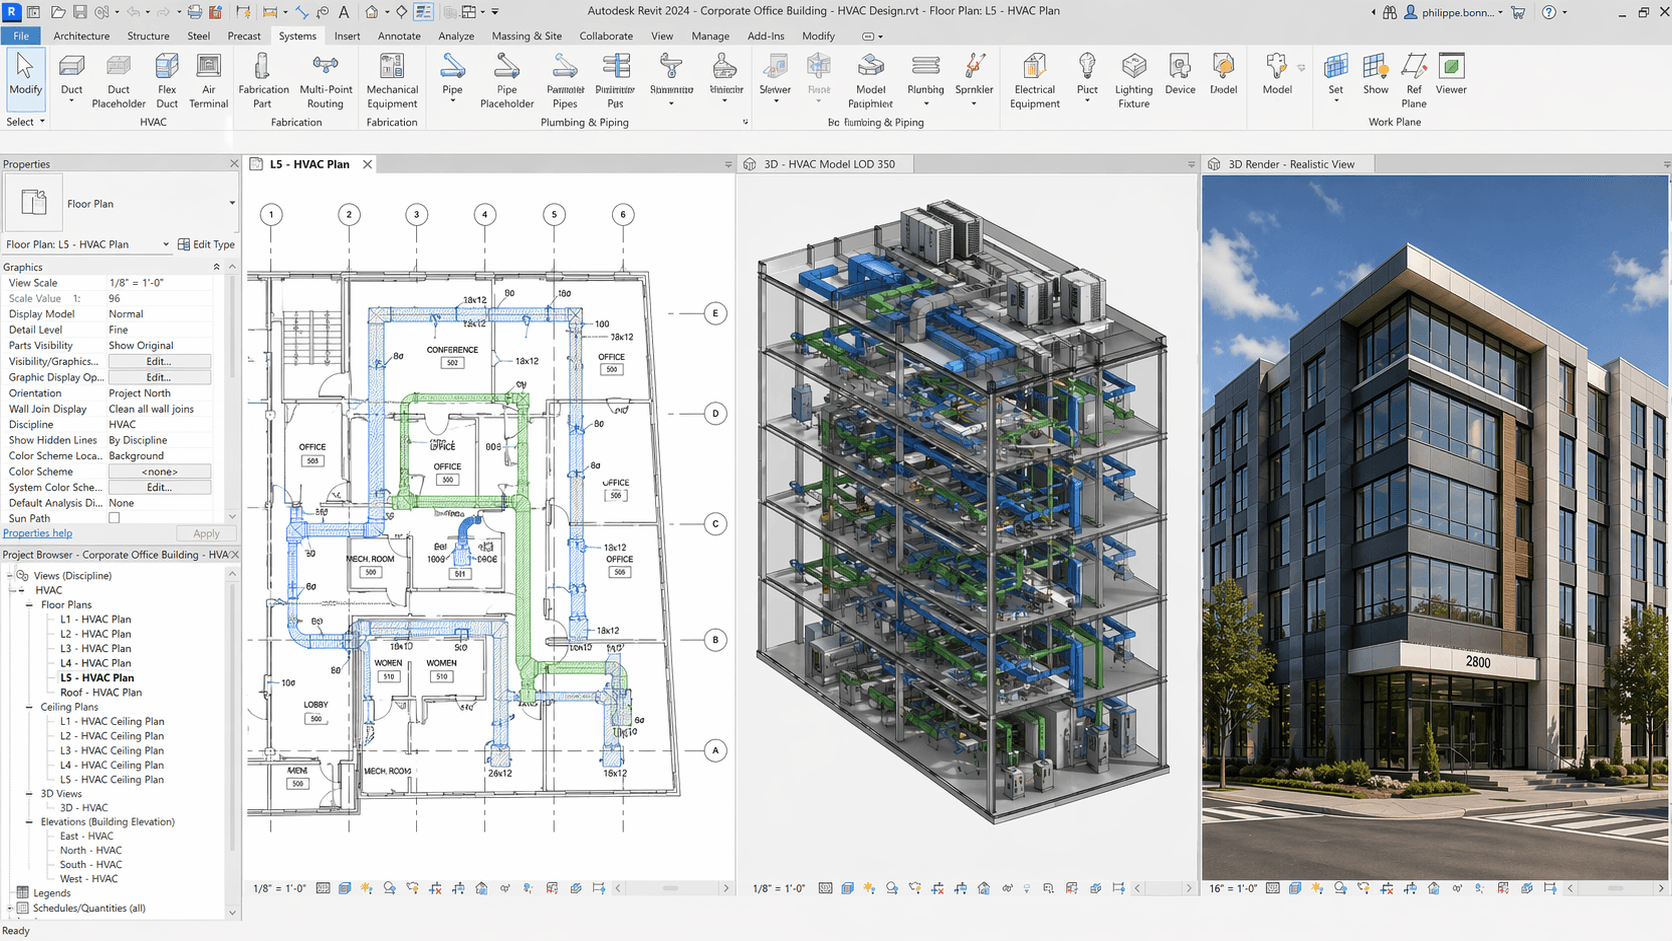The image size is (1672, 941).
Task: Toggle the Sun Path checkbox
Action: click(114, 518)
